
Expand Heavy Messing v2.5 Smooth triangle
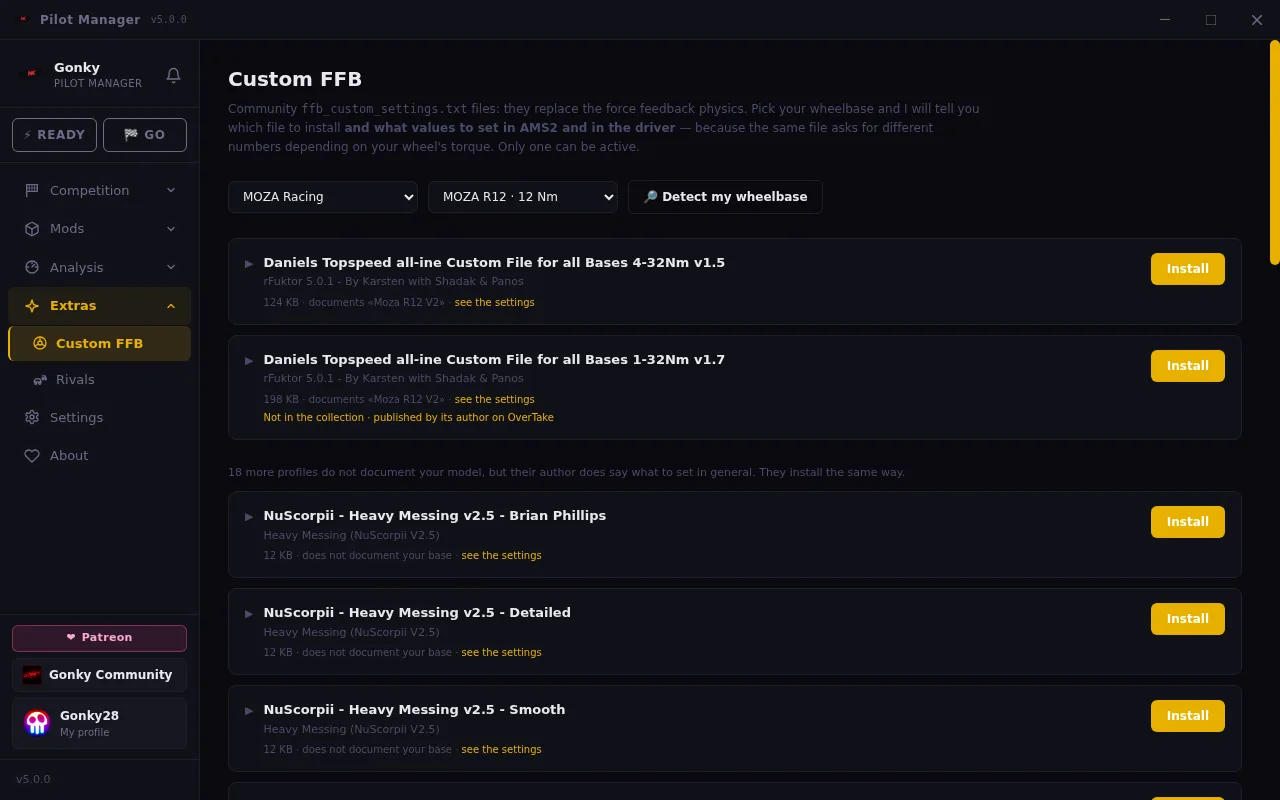coord(249,710)
